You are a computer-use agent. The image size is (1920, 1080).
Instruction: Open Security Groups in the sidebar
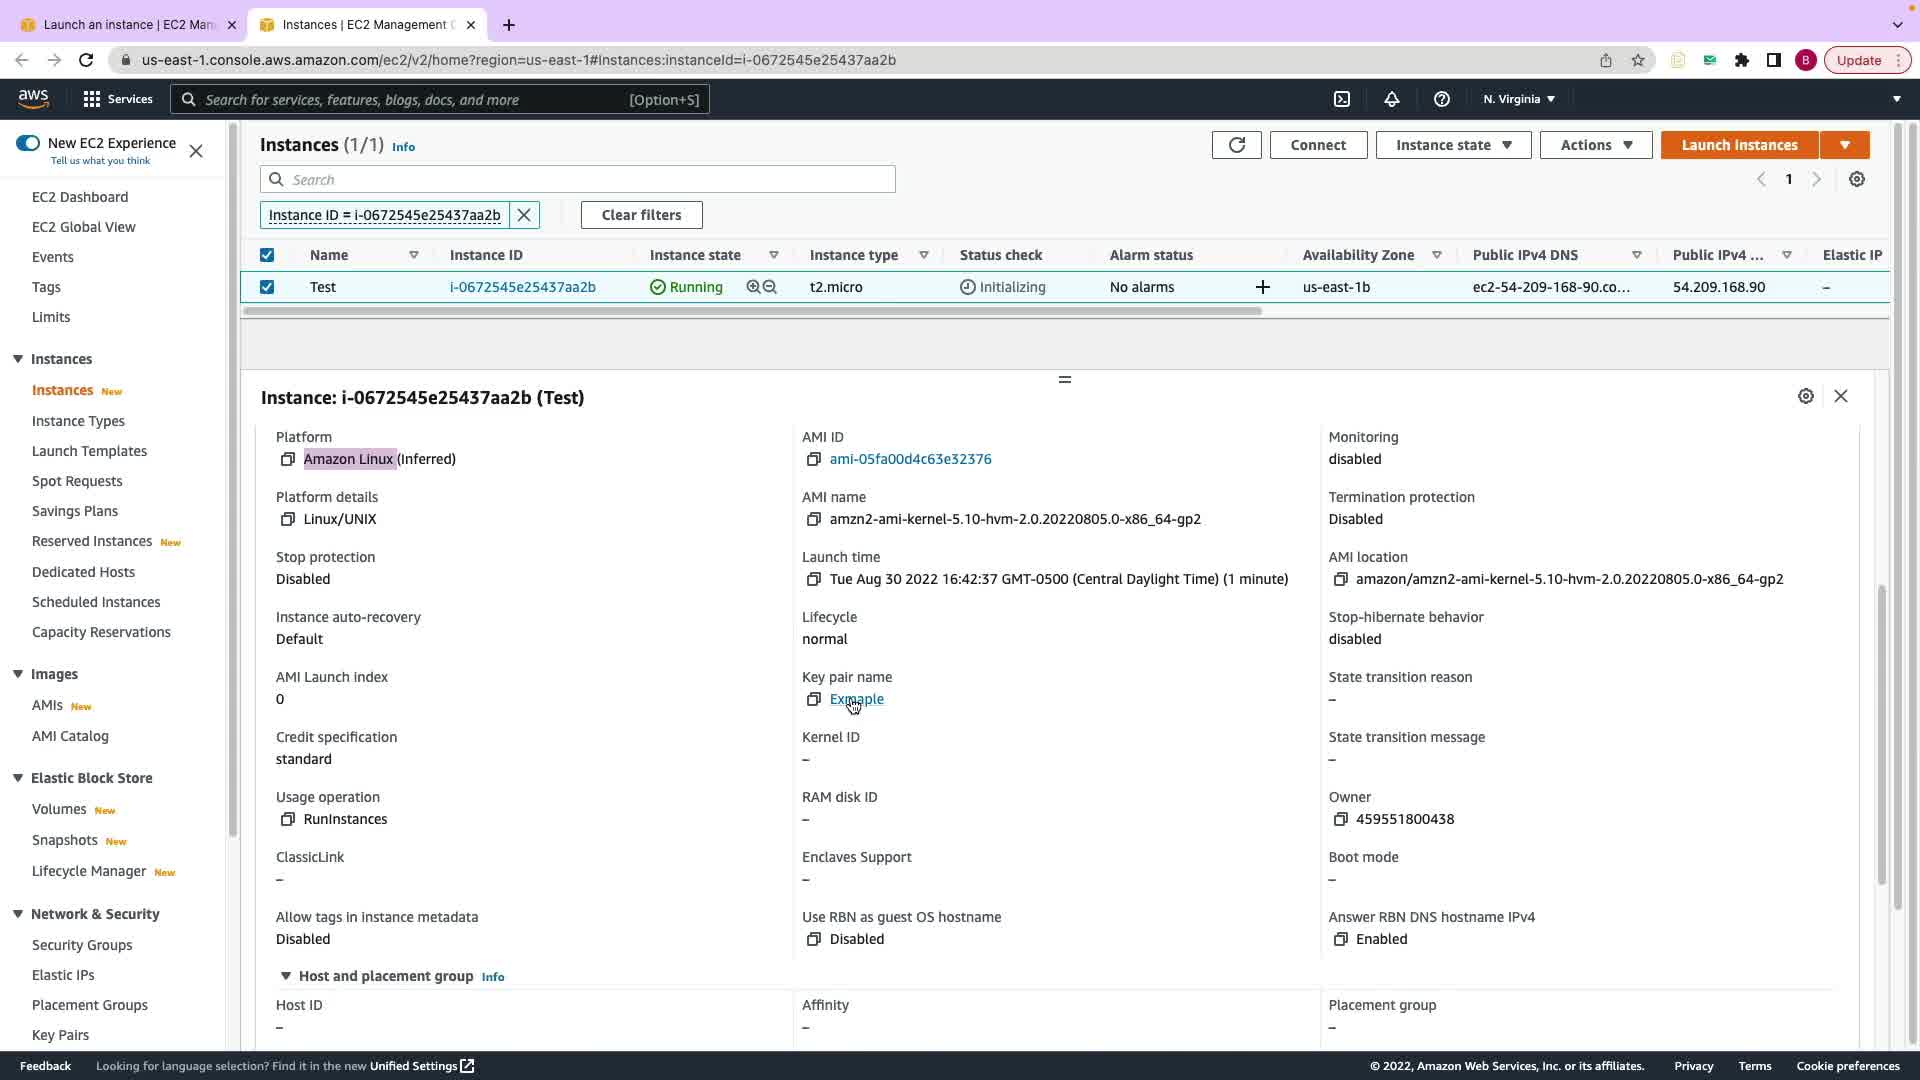tap(82, 945)
